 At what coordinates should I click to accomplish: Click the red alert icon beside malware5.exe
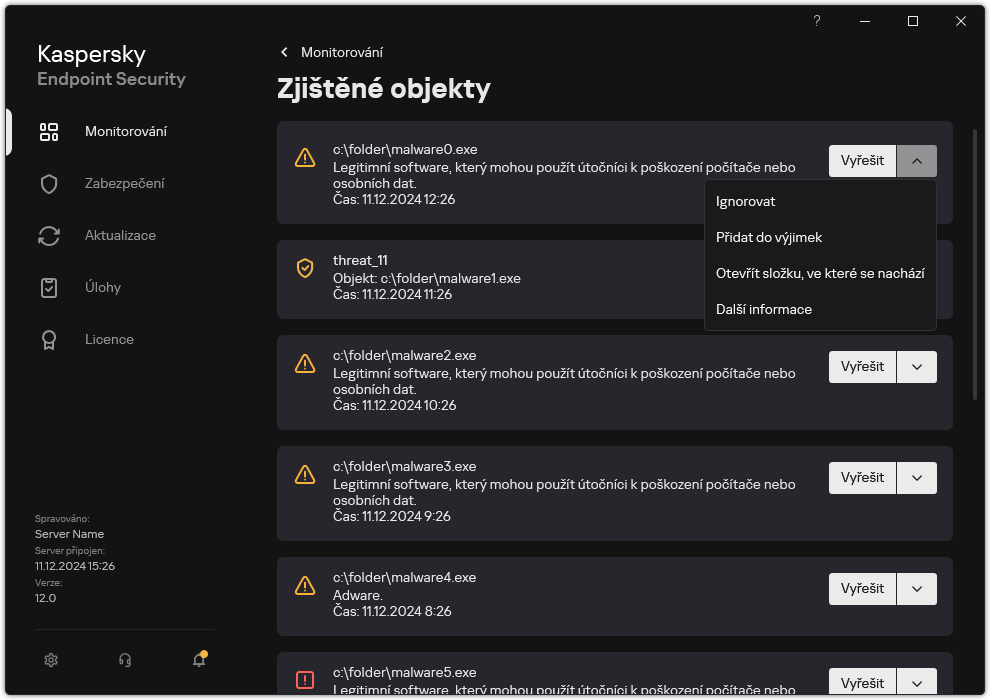(305, 679)
